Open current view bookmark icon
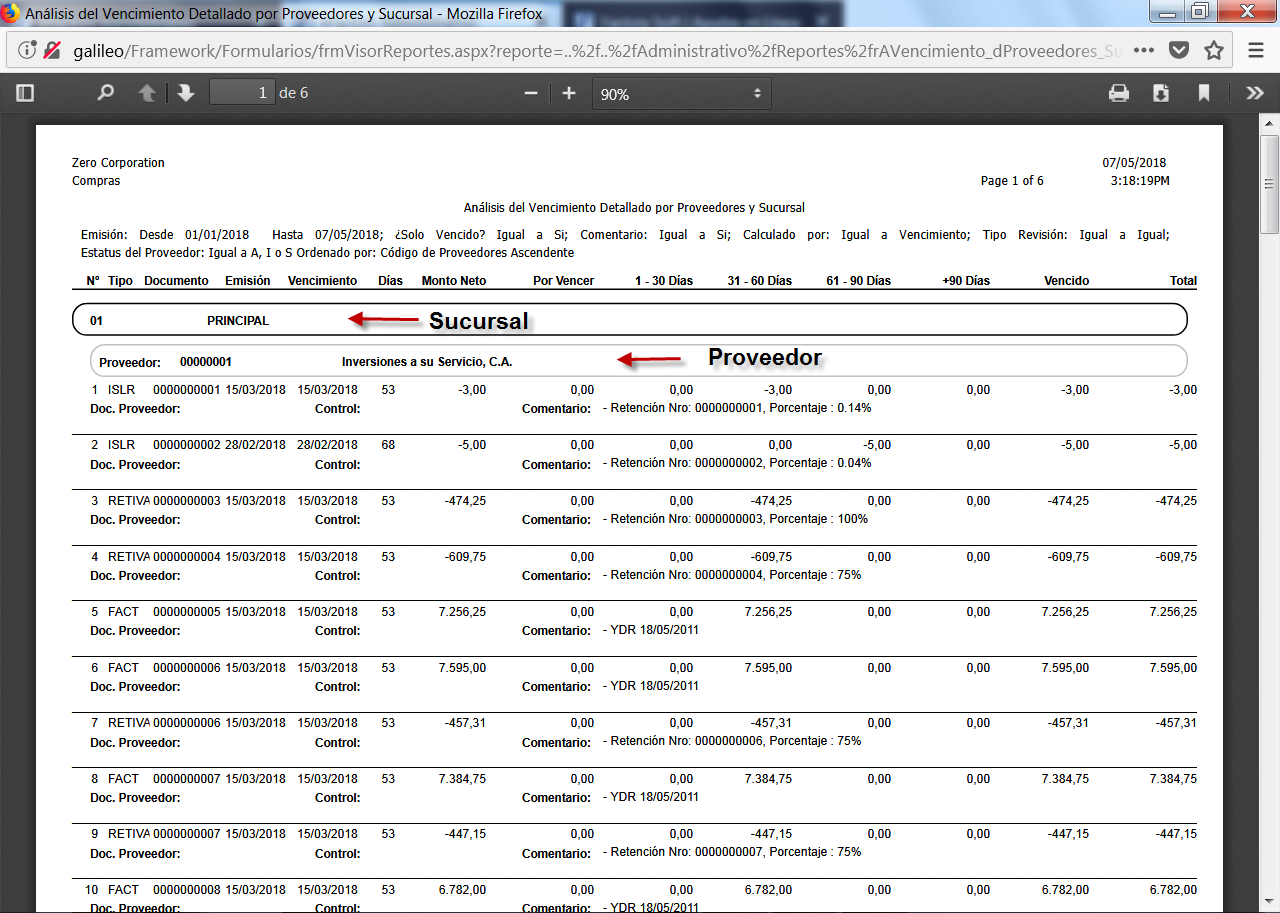The height and width of the screenshot is (913, 1280). tap(1204, 93)
